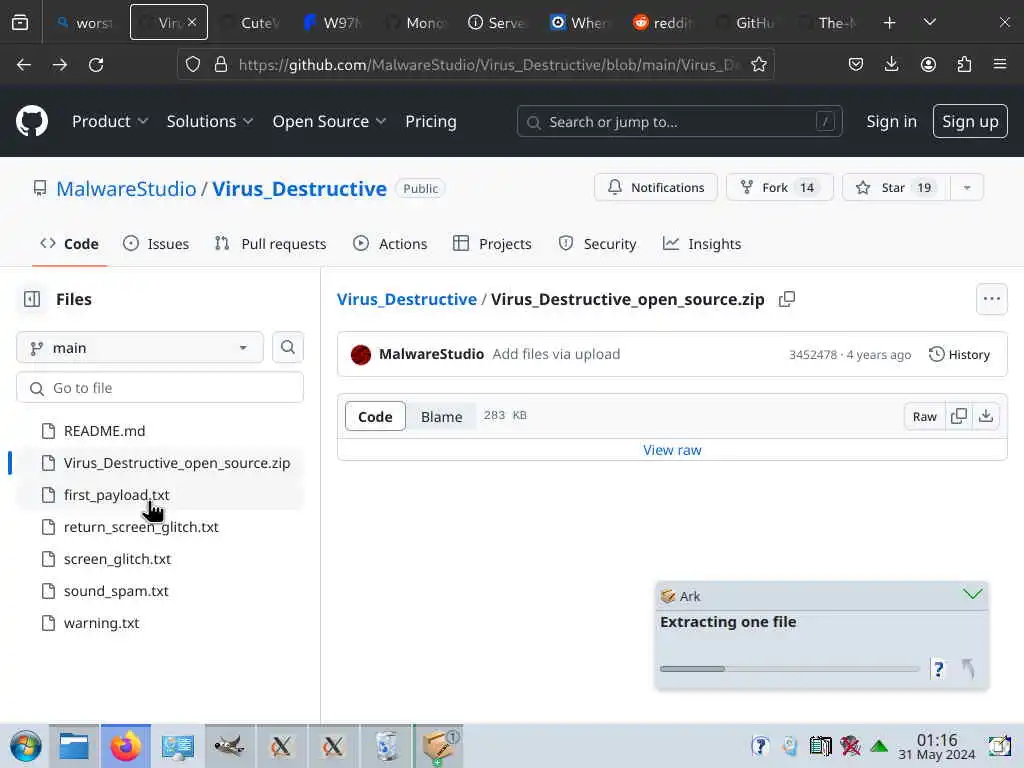This screenshot has width=1024, height=768.
Task: Copy raw file contents icon
Action: pos(959,416)
